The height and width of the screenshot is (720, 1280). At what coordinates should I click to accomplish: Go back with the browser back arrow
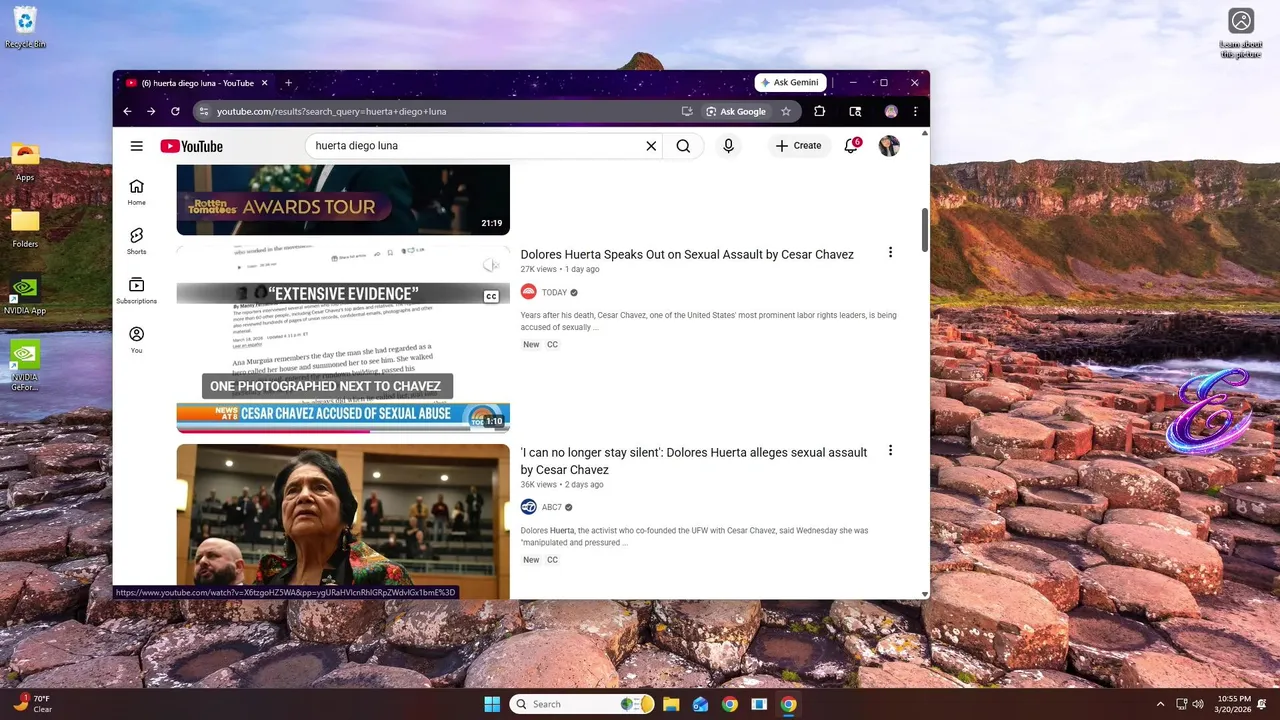pos(127,111)
